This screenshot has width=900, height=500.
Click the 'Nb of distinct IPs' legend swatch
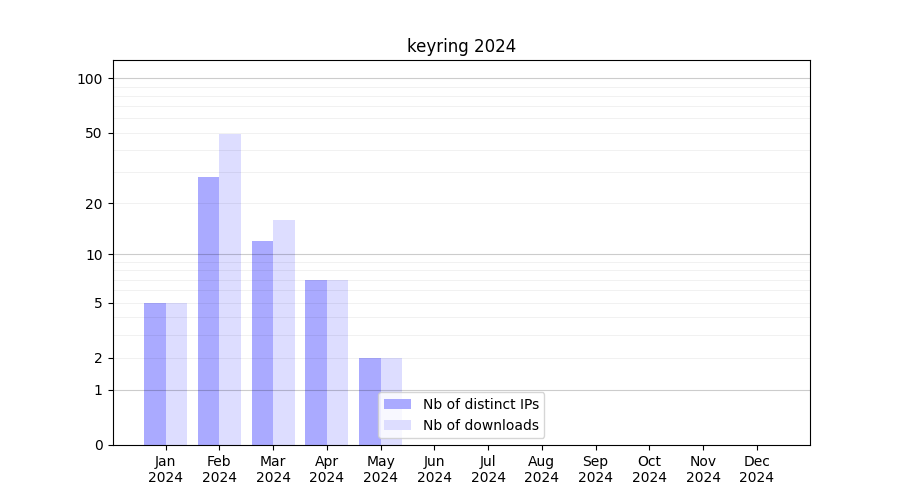[397, 404]
